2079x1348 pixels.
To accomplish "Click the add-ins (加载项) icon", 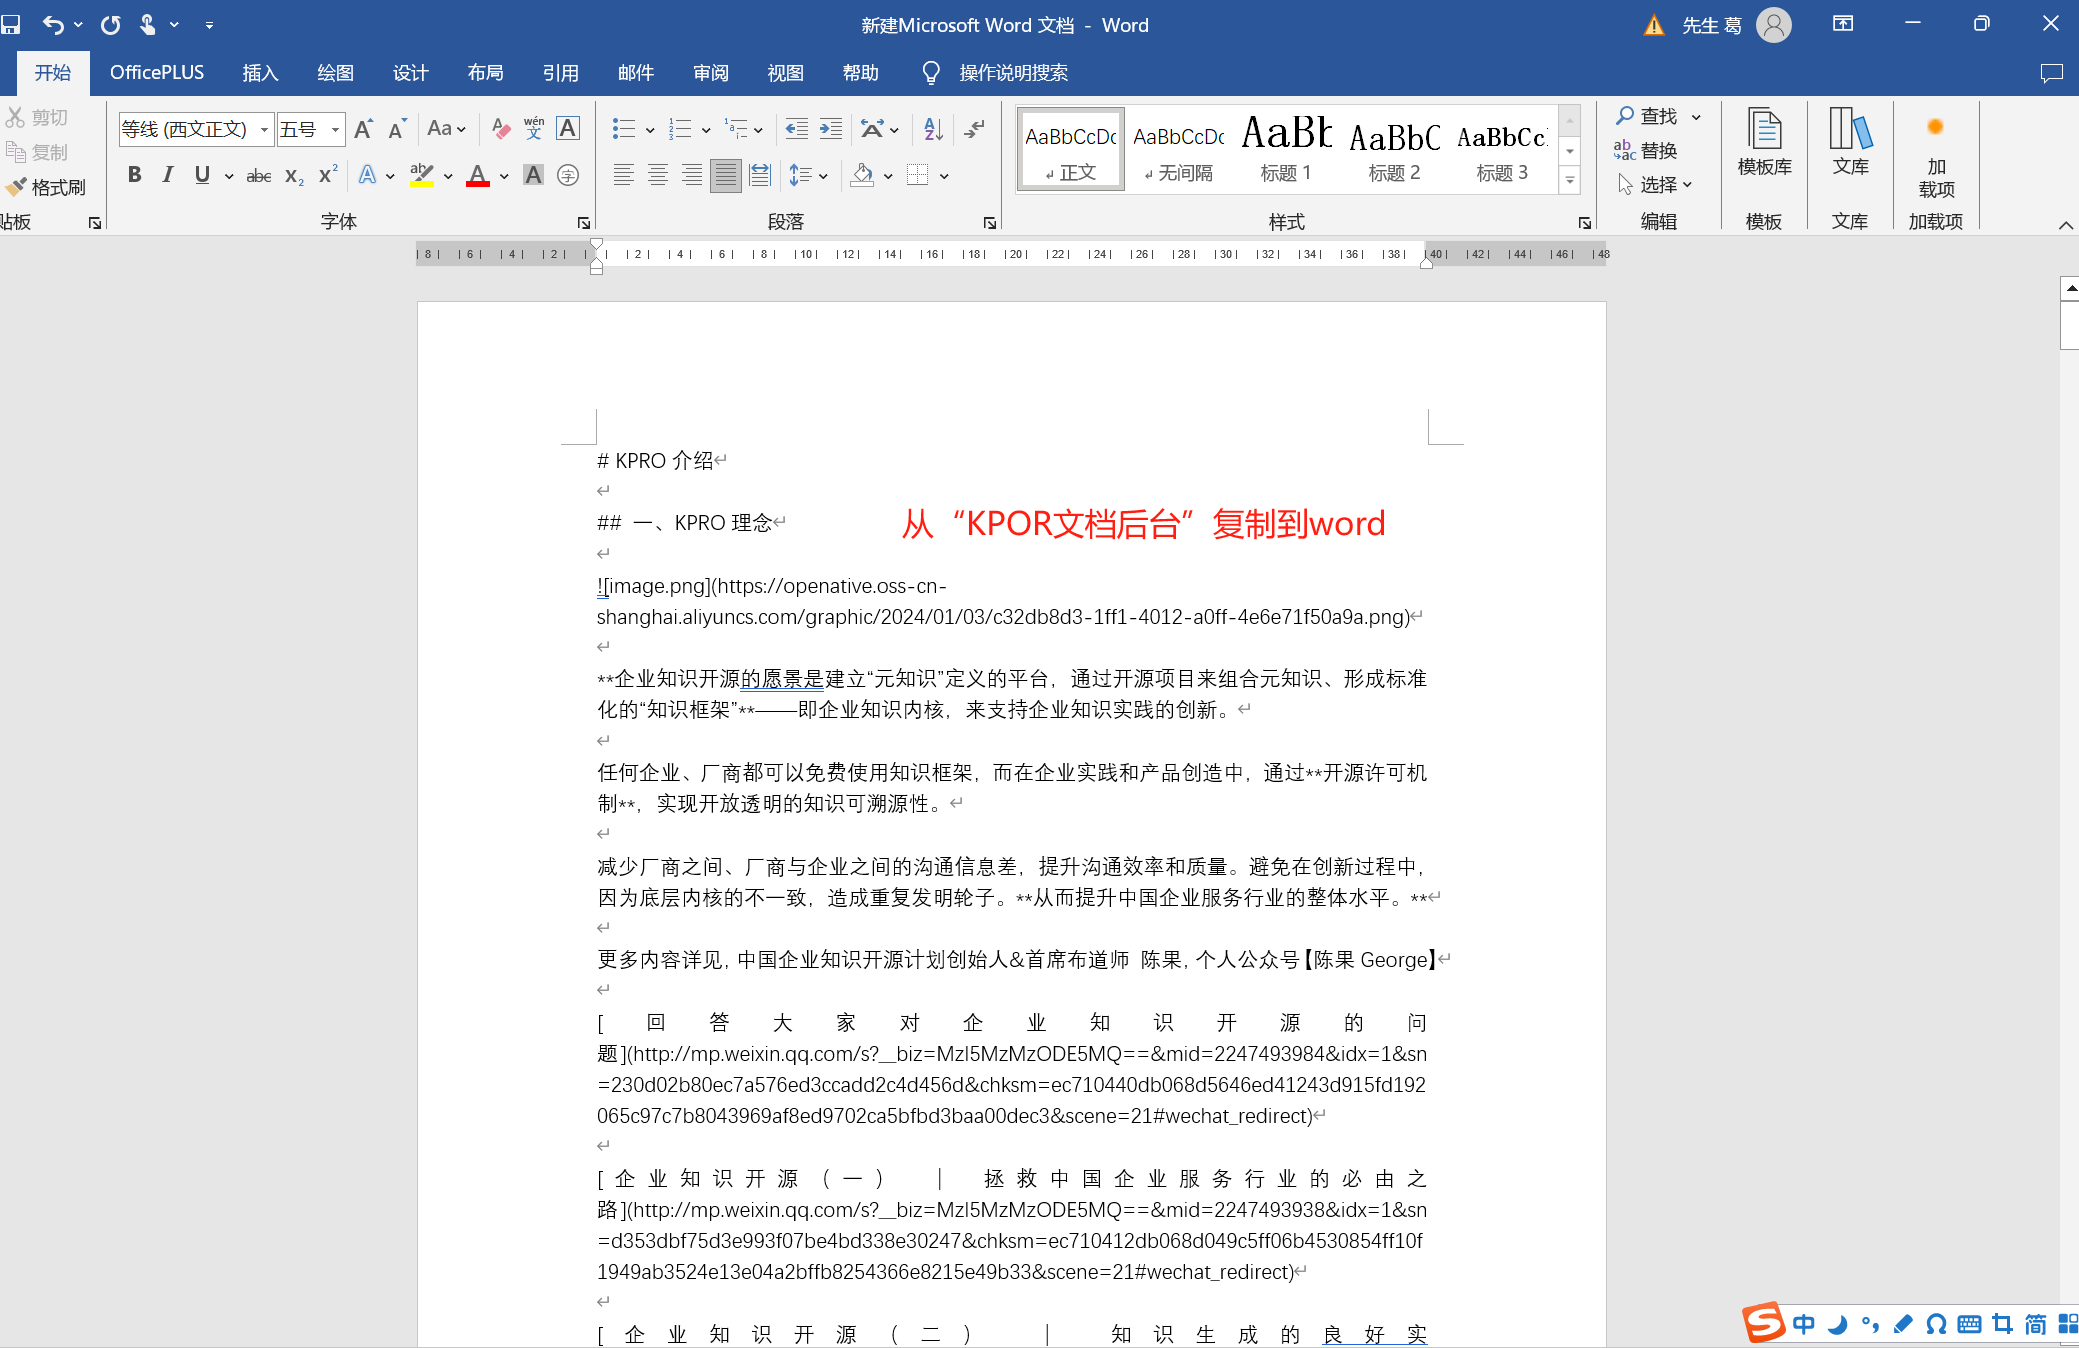I will [x=1936, y=152].
